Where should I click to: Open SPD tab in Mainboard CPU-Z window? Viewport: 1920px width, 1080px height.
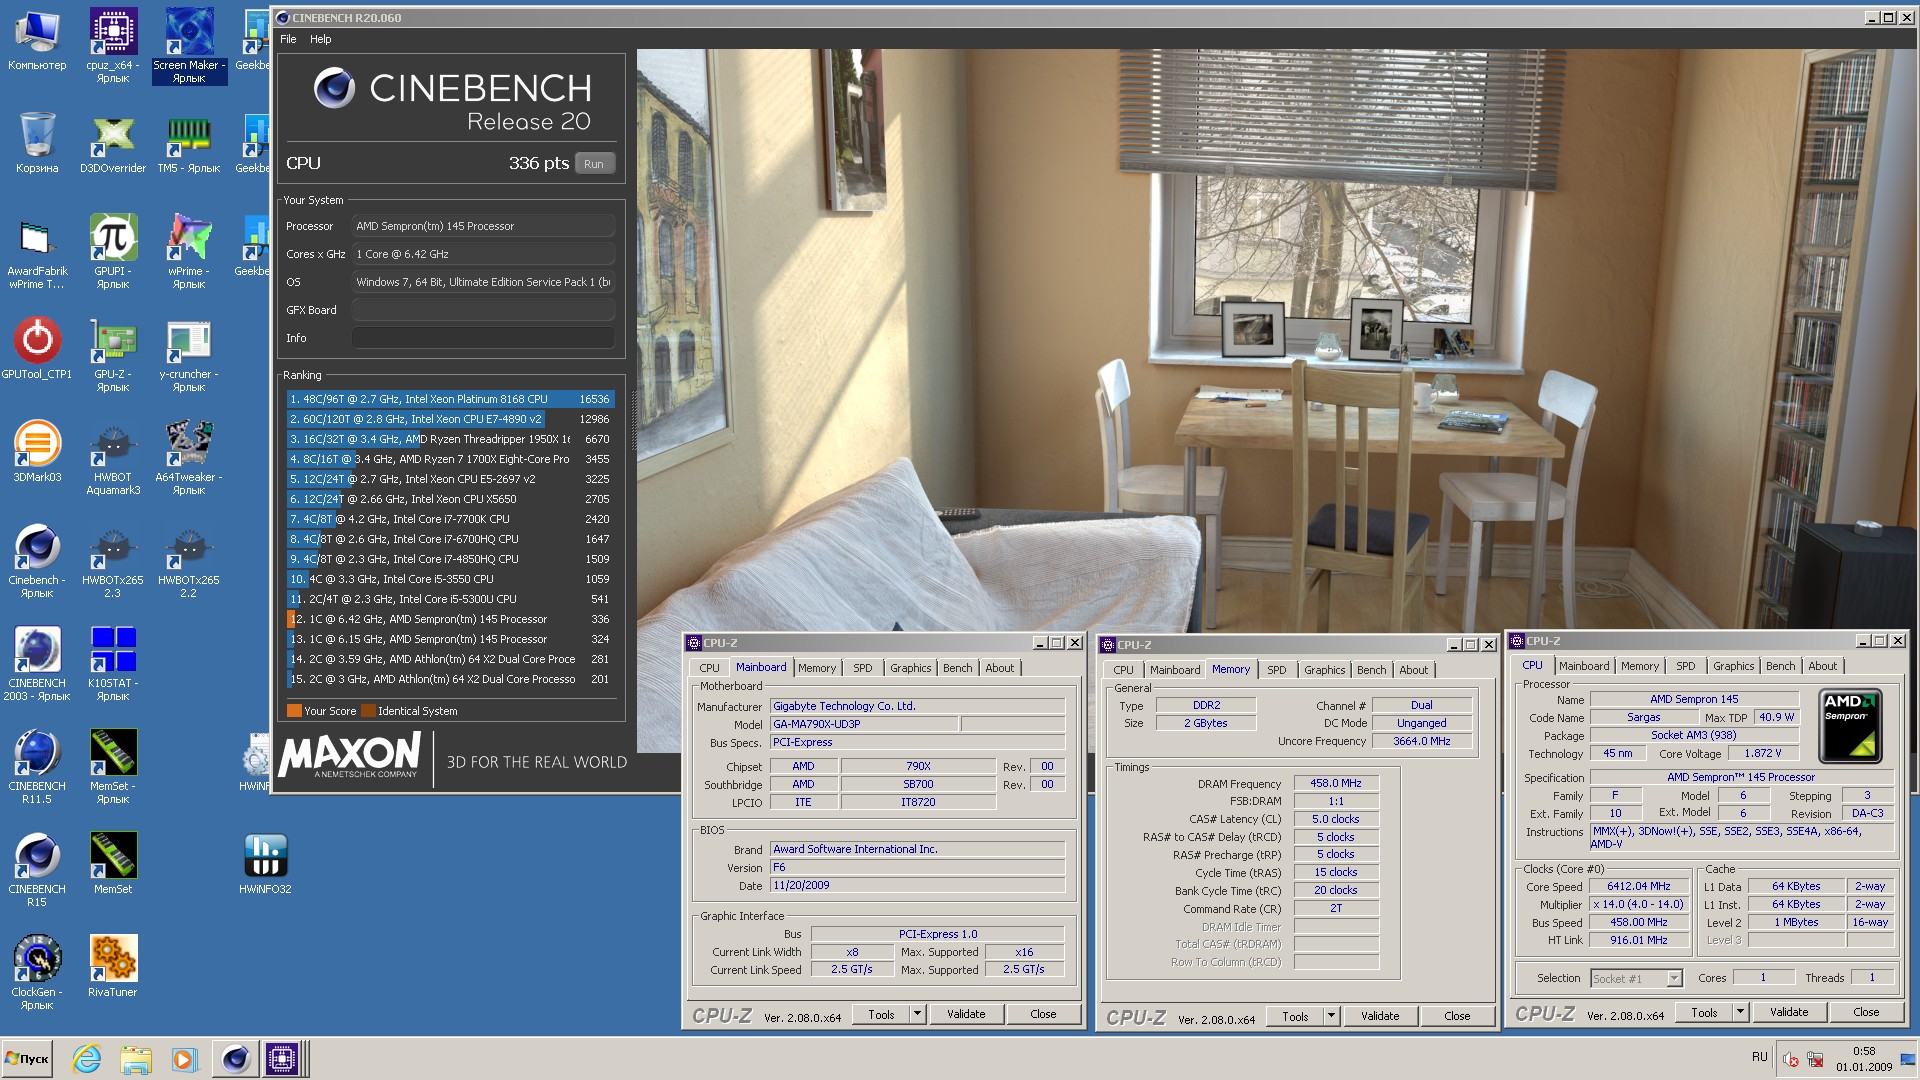pyautogui.click(x=863, y=668)
